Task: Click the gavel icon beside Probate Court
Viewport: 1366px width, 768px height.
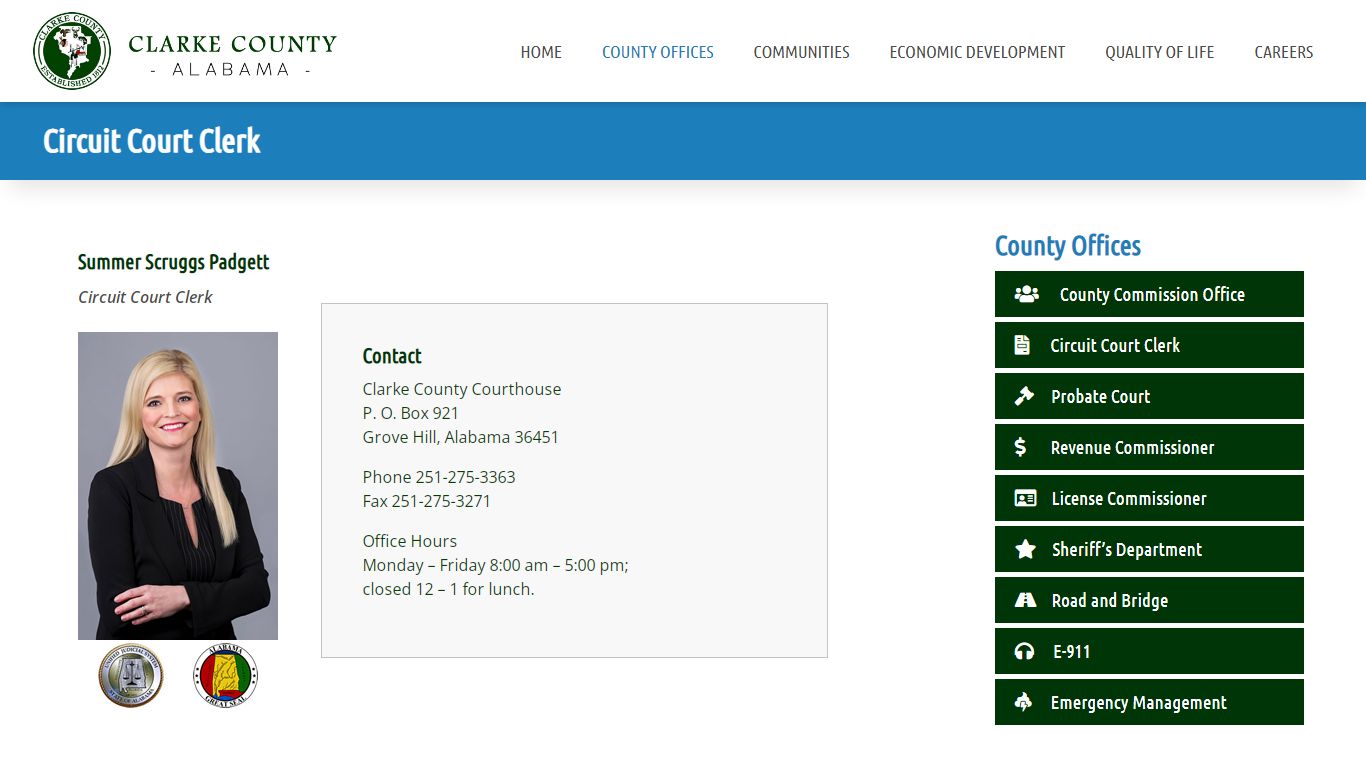Action: point(1024,396)
